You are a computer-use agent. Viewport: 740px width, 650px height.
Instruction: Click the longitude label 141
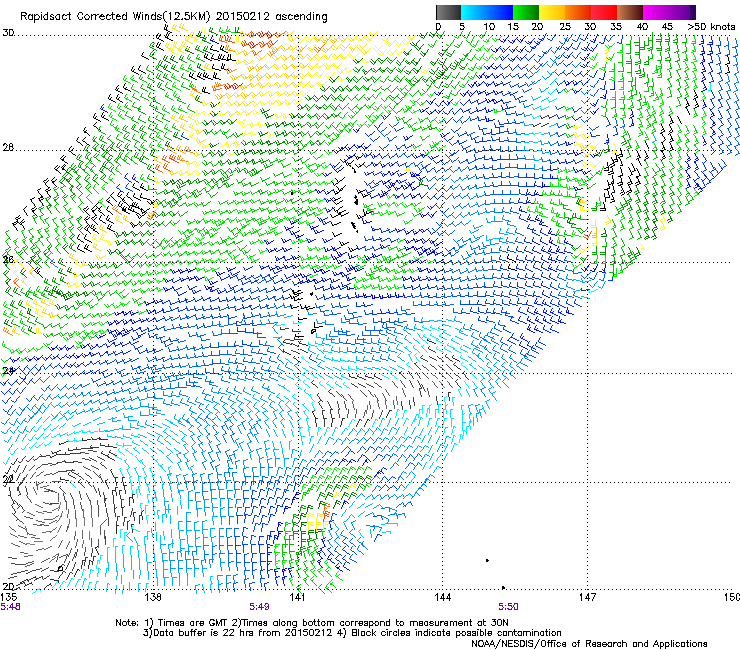click(297, 597)
